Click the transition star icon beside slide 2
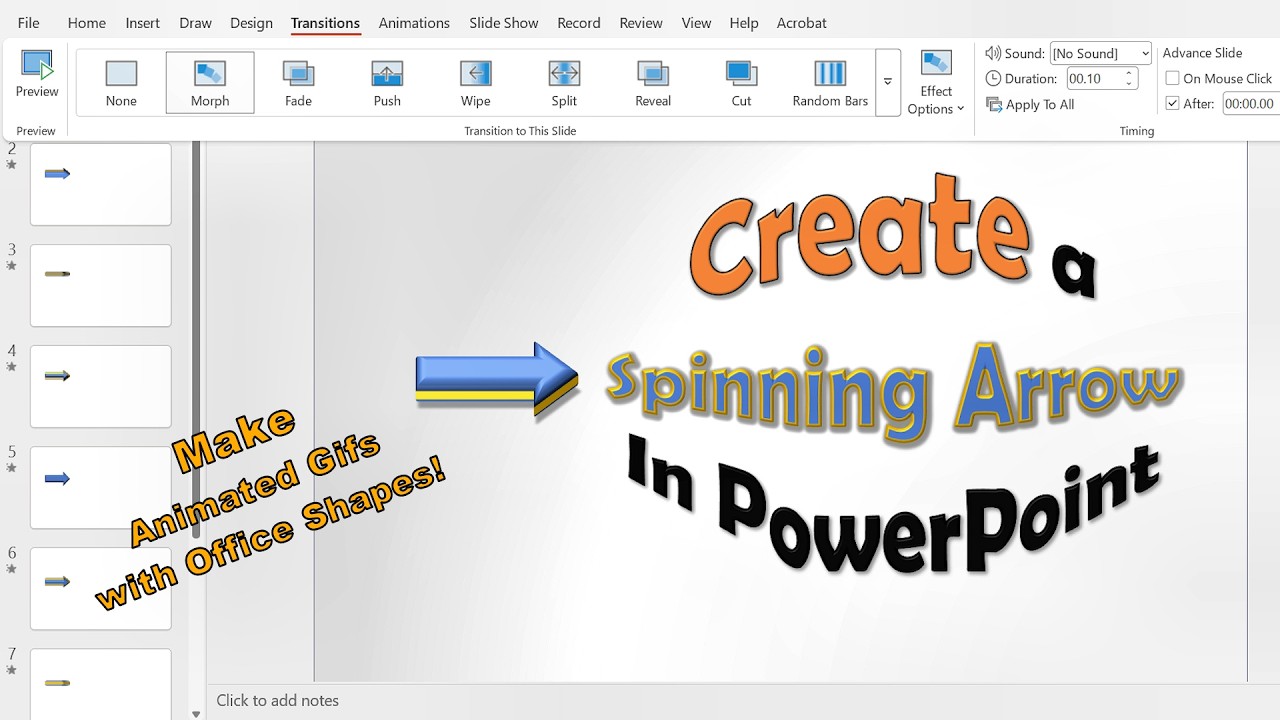1280x720 pixels. (12, 164)
